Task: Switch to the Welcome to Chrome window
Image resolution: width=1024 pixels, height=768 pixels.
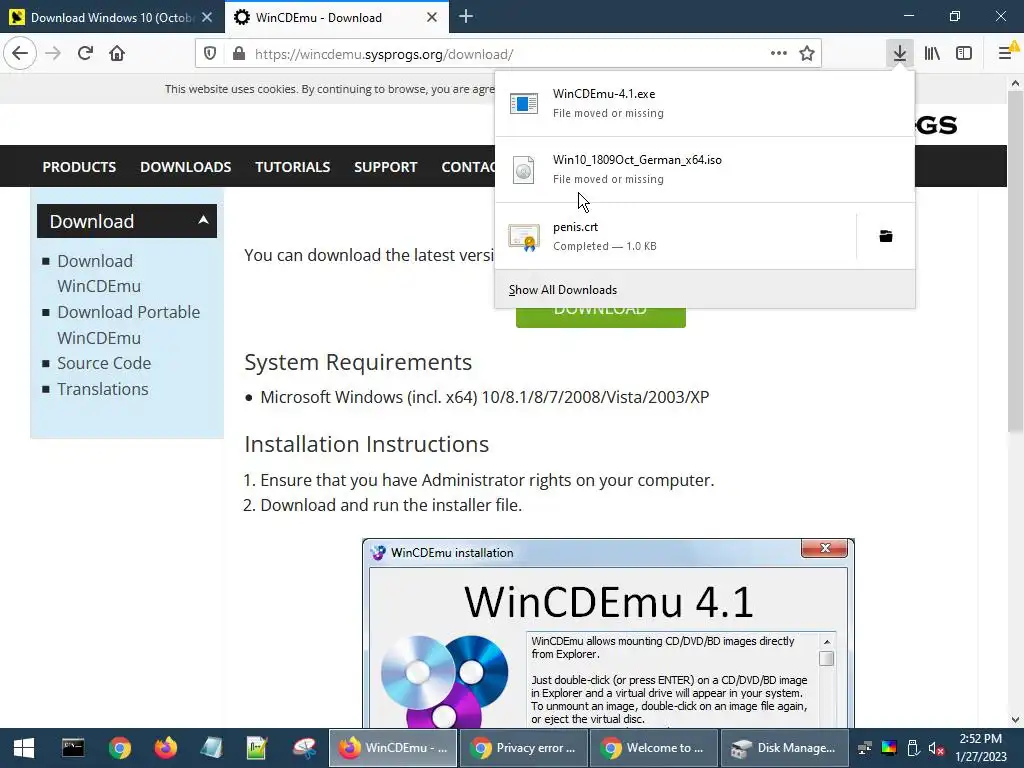Action: 654,748
